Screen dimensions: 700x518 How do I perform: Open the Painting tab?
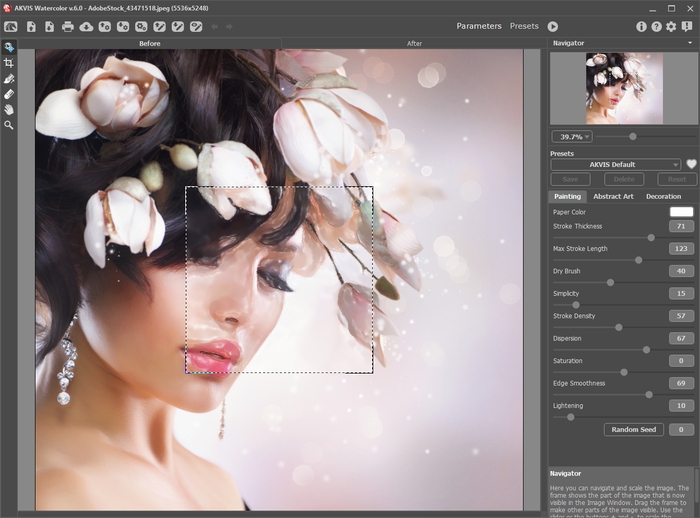click(567, 196)
